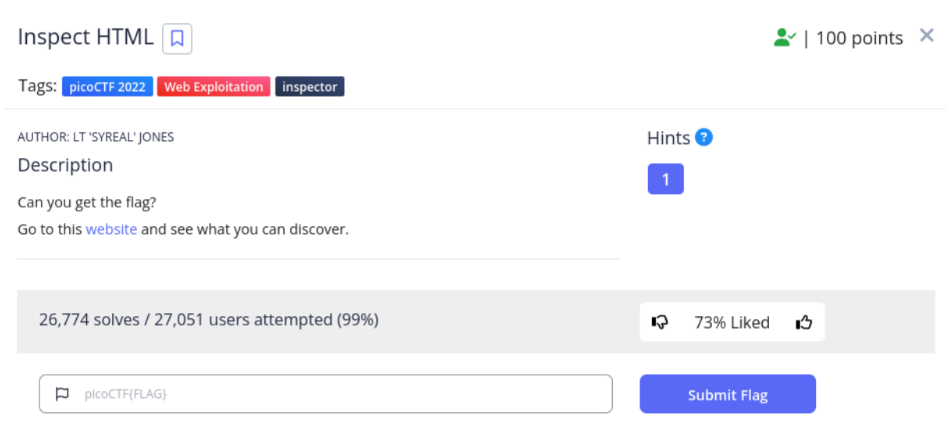
Task: Click the Hints question mark icon
Action: tap(704, 137)
